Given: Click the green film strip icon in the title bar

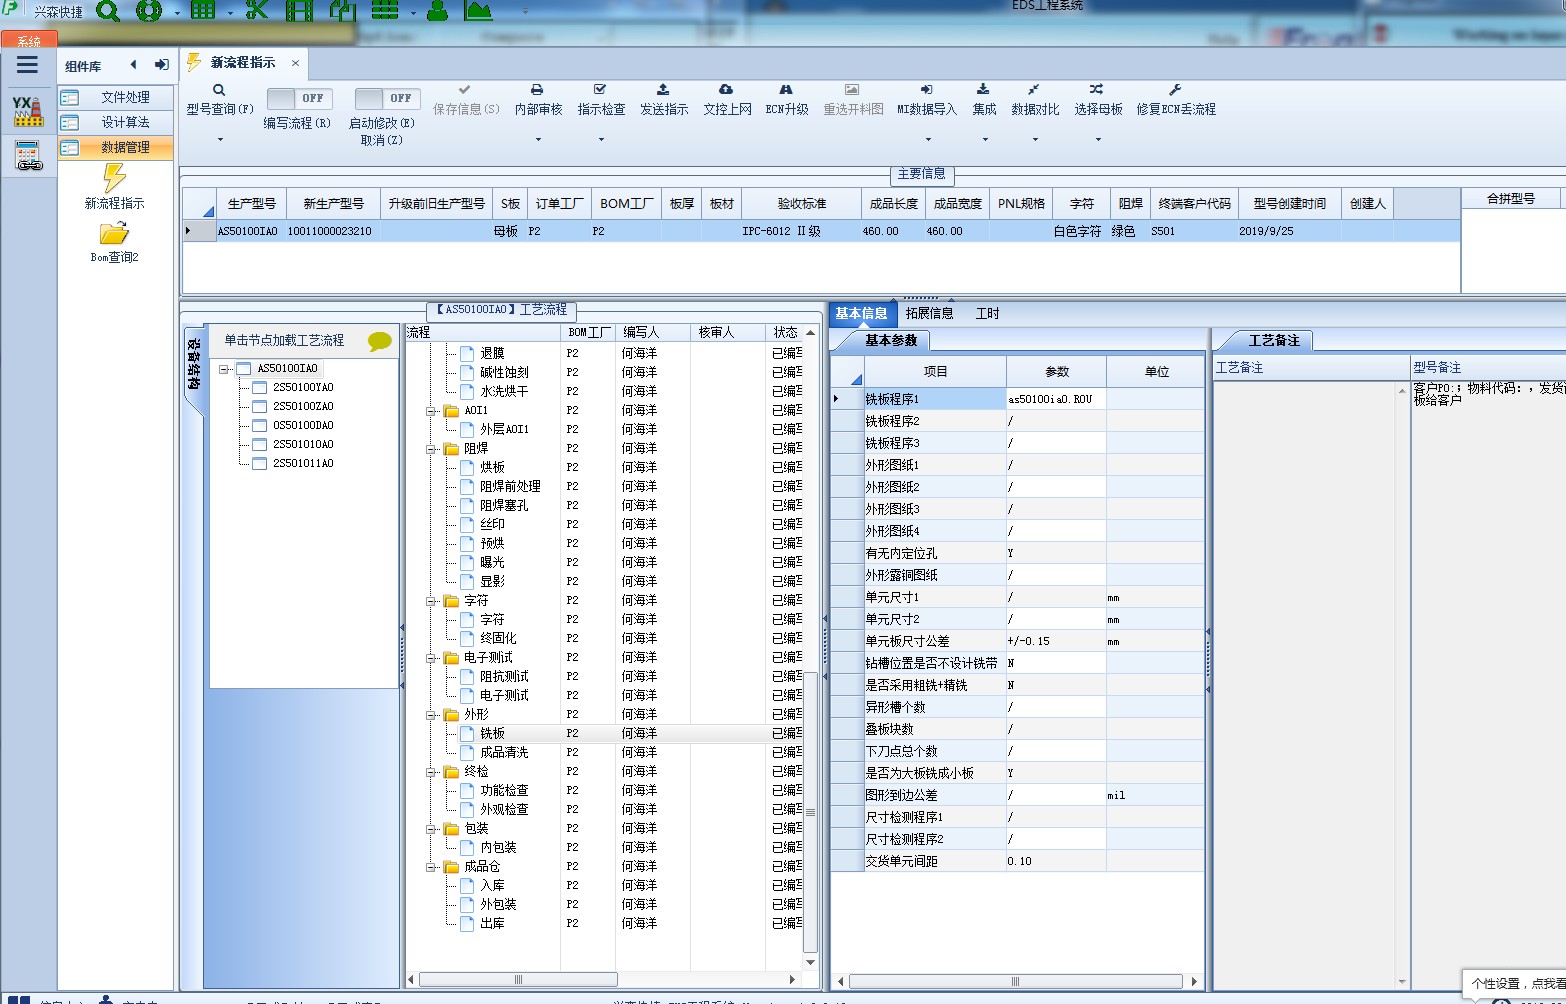Looking at the screenshot, I should (x=299, y=11).
